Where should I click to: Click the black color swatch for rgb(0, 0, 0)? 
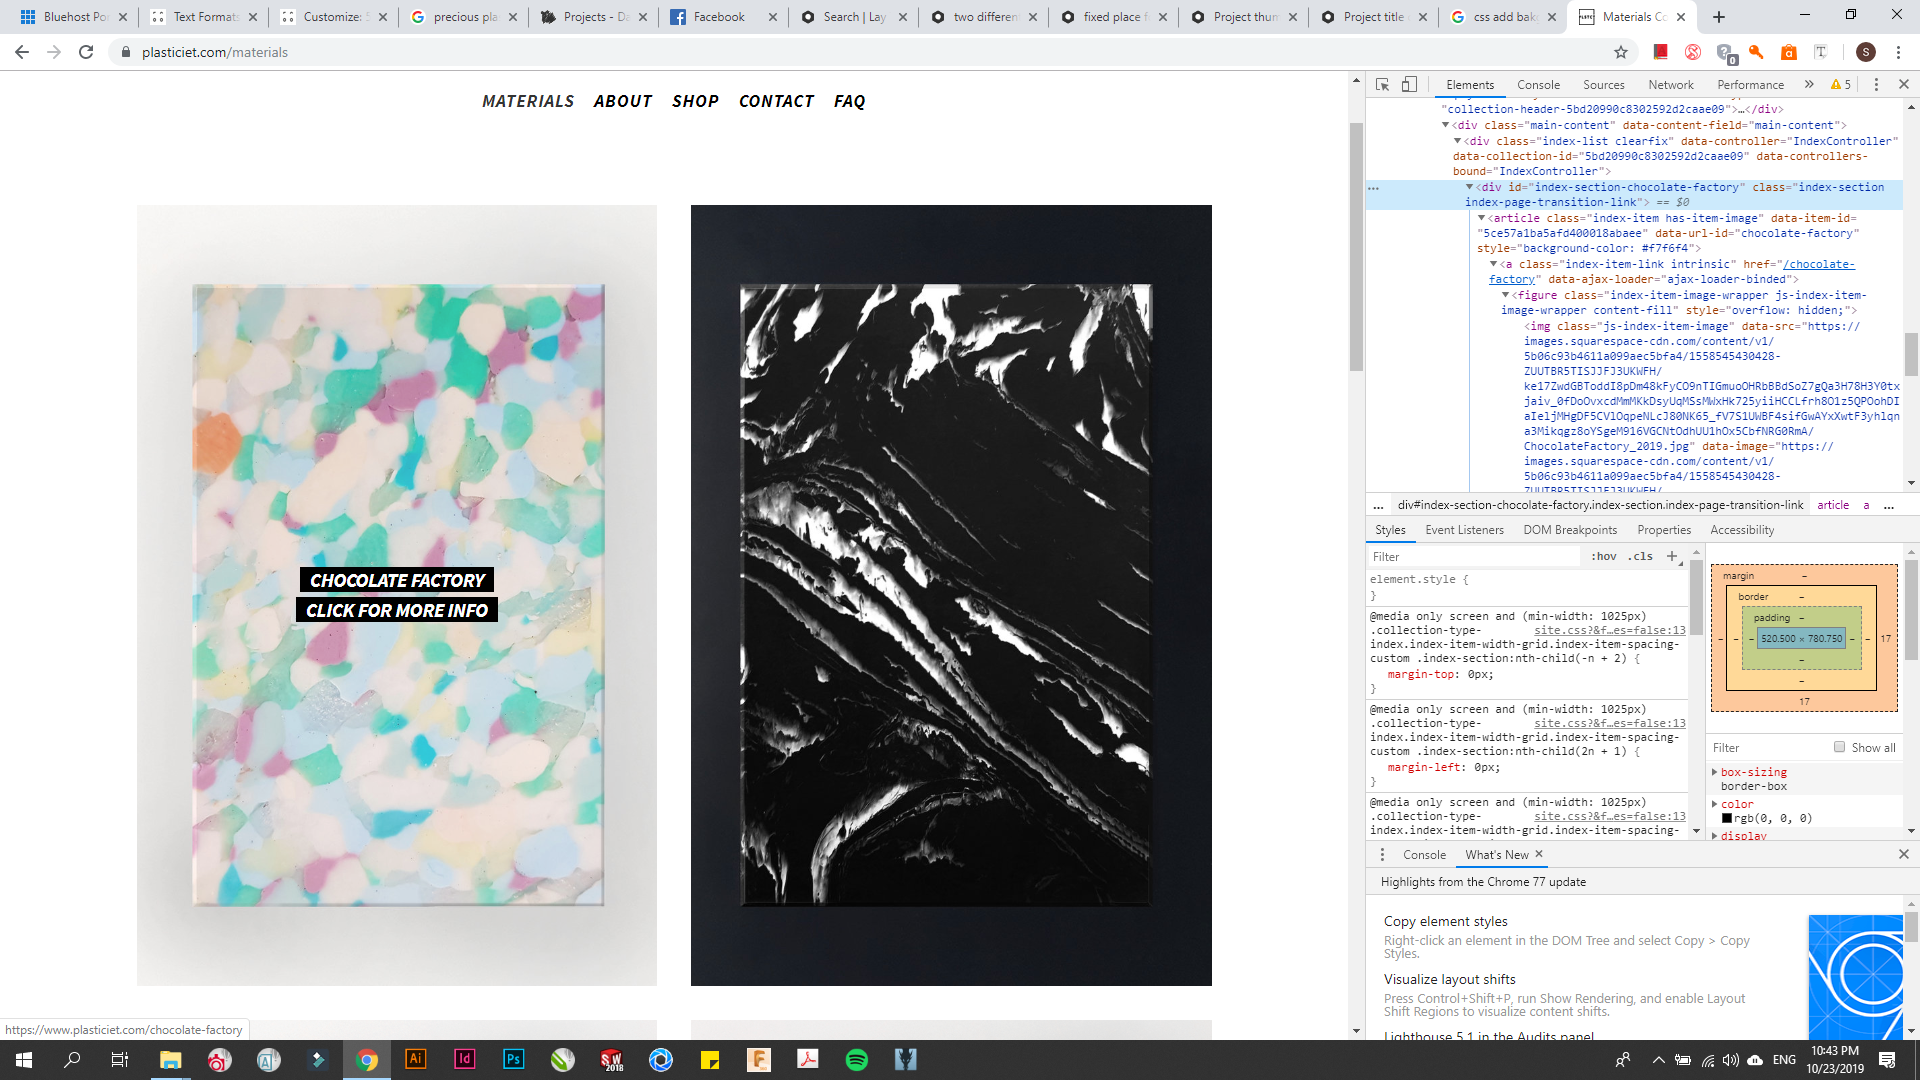point(1727,818)
